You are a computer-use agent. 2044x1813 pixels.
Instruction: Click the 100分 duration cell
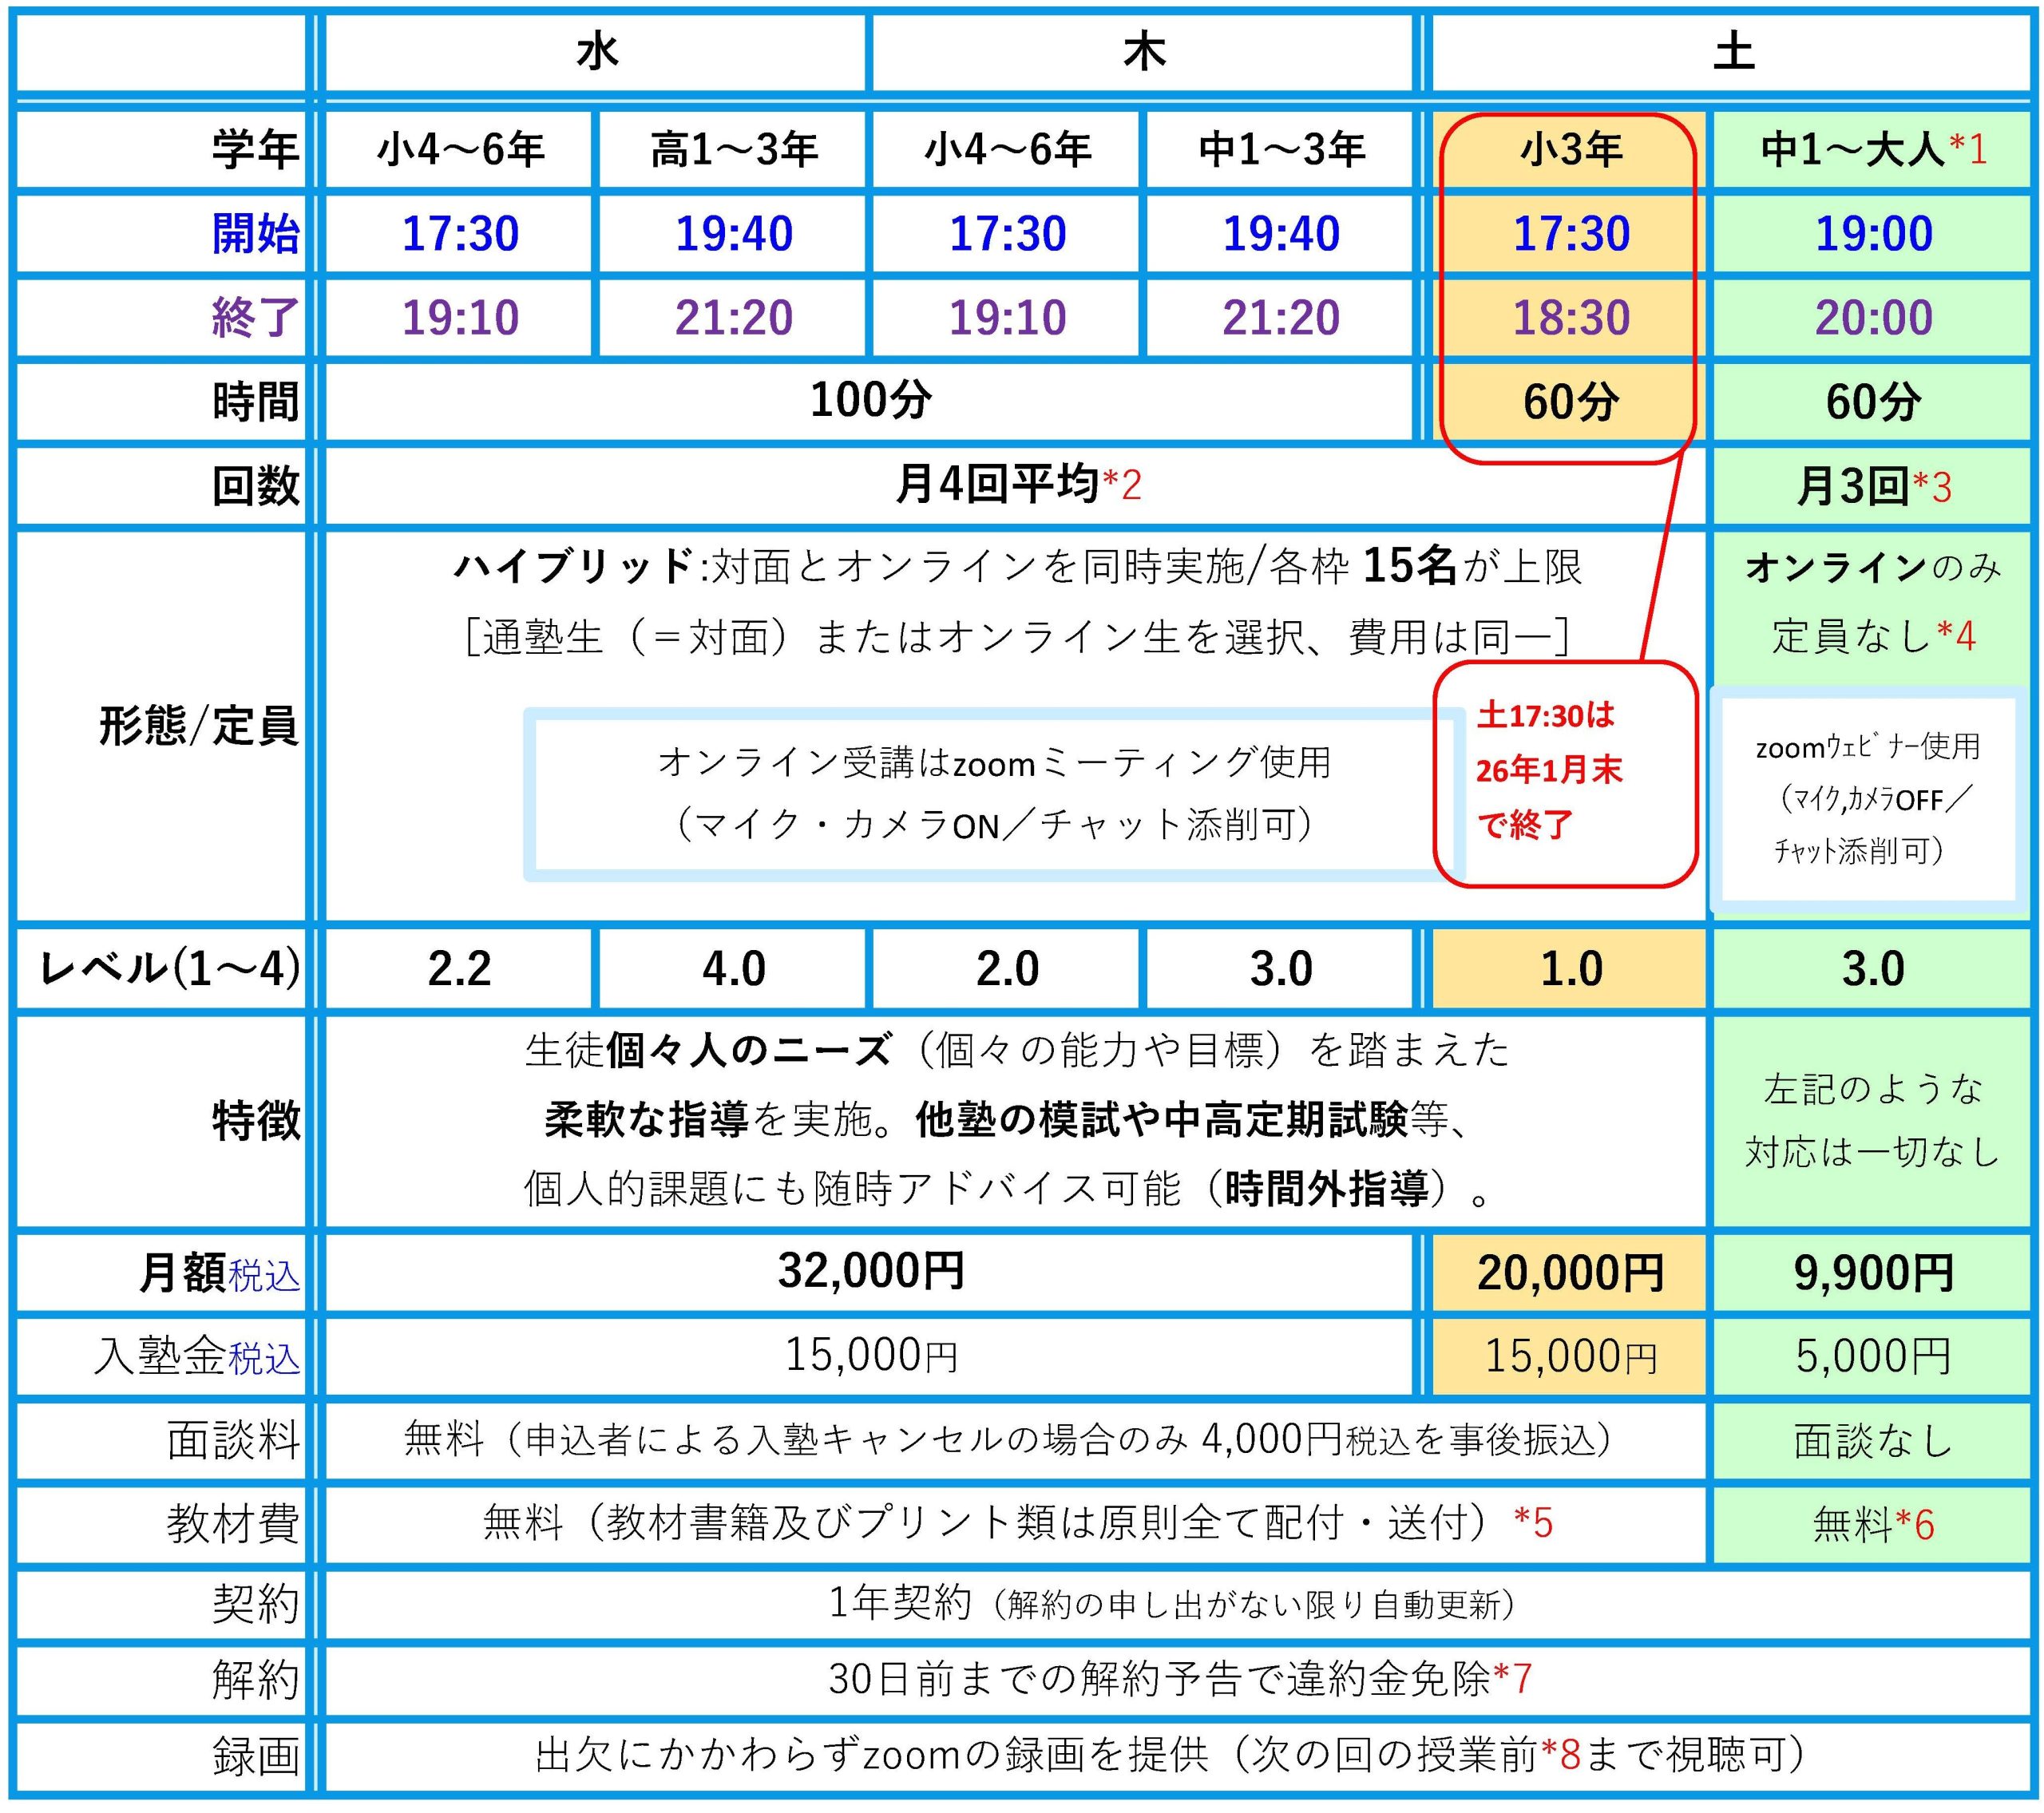[870, 401]
